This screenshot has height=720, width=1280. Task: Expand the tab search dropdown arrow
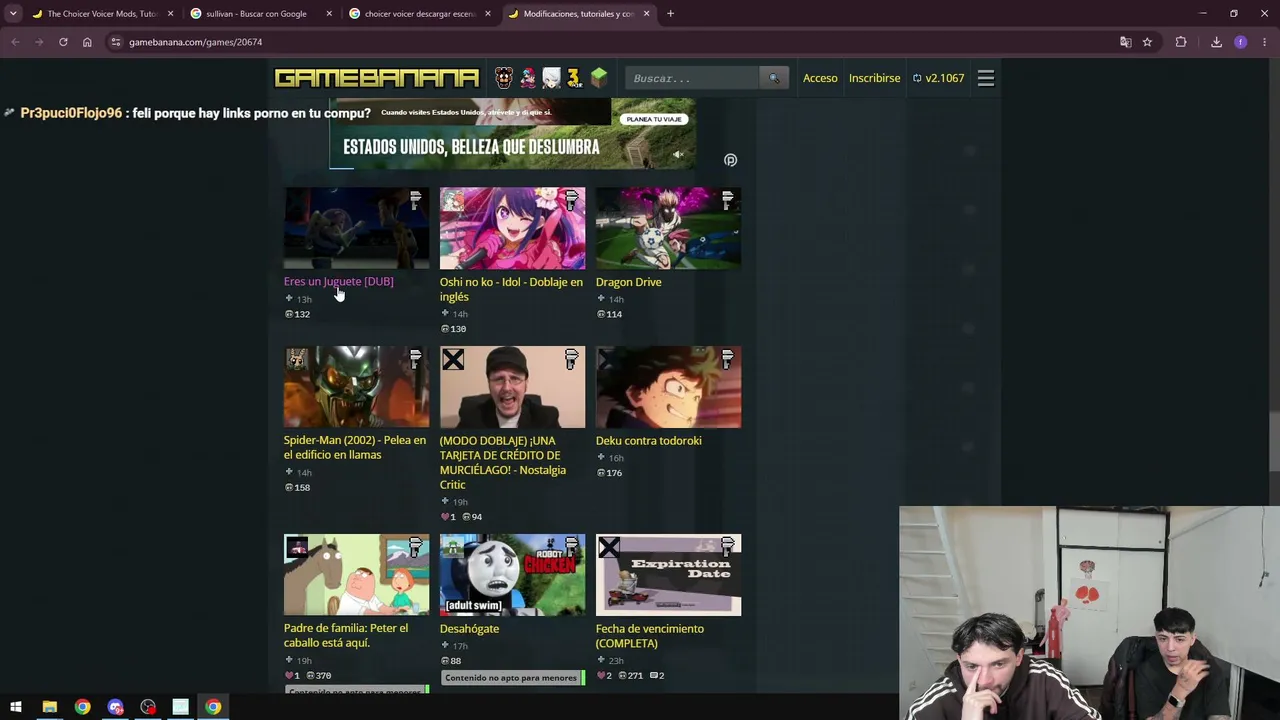(x=13, y=14)
